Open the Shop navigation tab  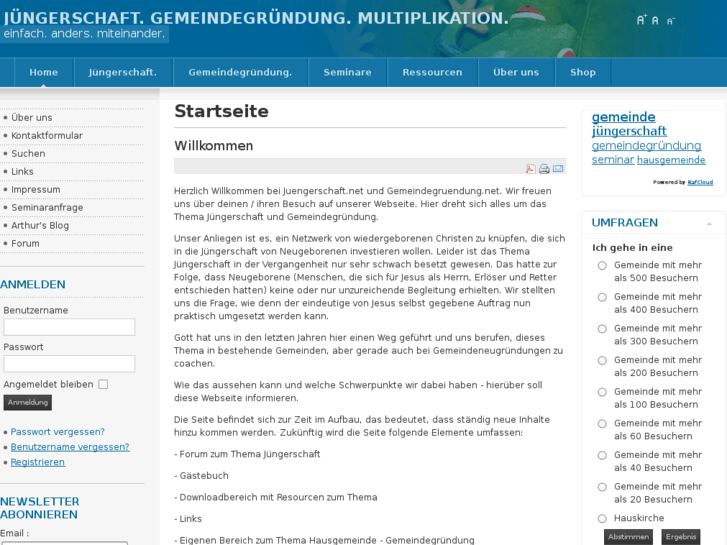click(x=583, y=72)
